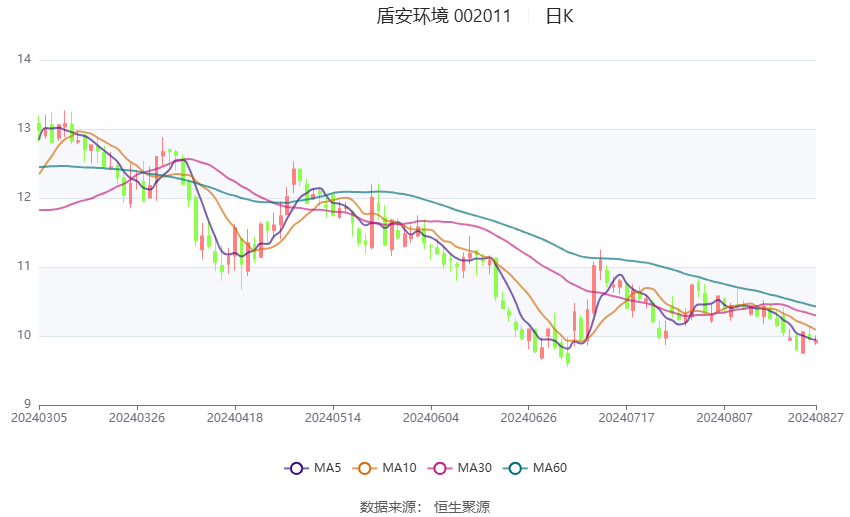This screenshot has width=850, height=517.
Task: Toggle the MA10 orange legend marker
Action: (364, 468)
